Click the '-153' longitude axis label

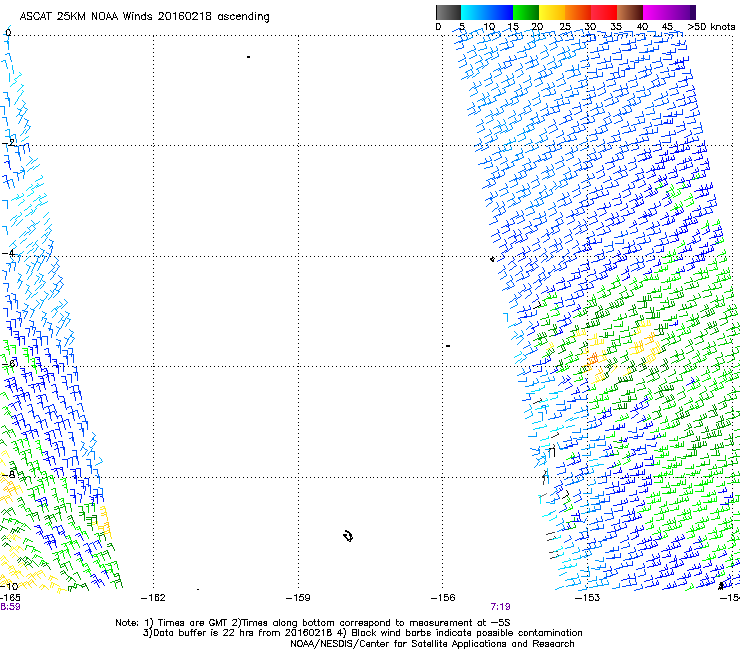pos(588,598)
